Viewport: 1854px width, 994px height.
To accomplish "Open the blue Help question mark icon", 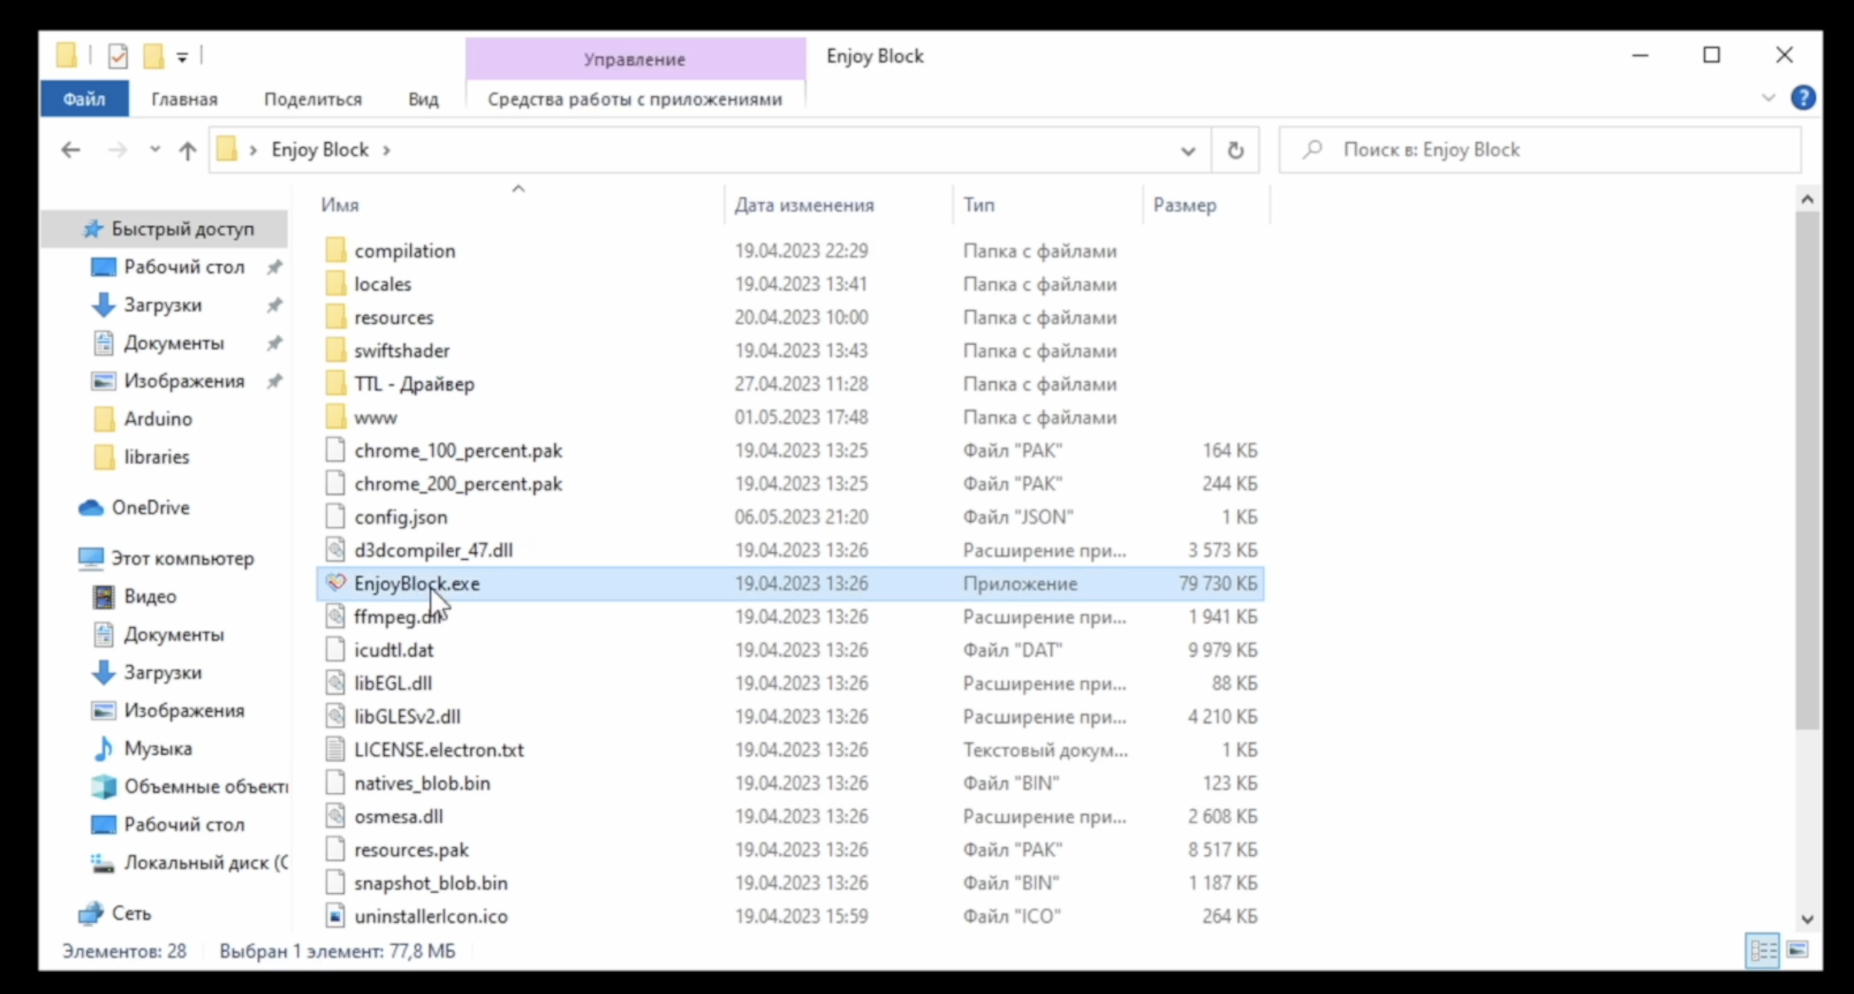I will pos(1803,98).
